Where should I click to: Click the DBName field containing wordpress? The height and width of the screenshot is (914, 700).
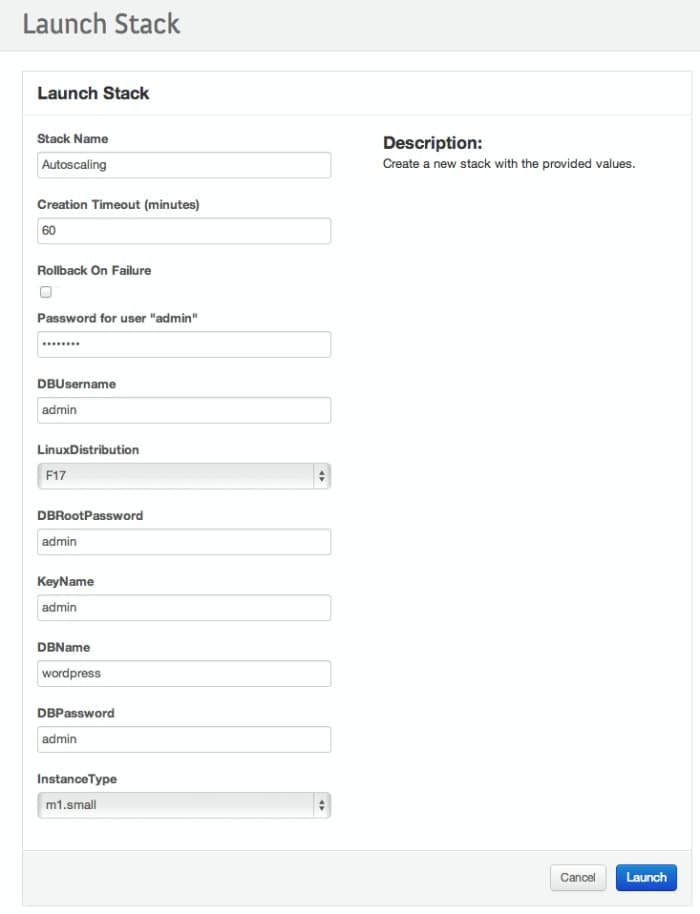click(183, 674)
